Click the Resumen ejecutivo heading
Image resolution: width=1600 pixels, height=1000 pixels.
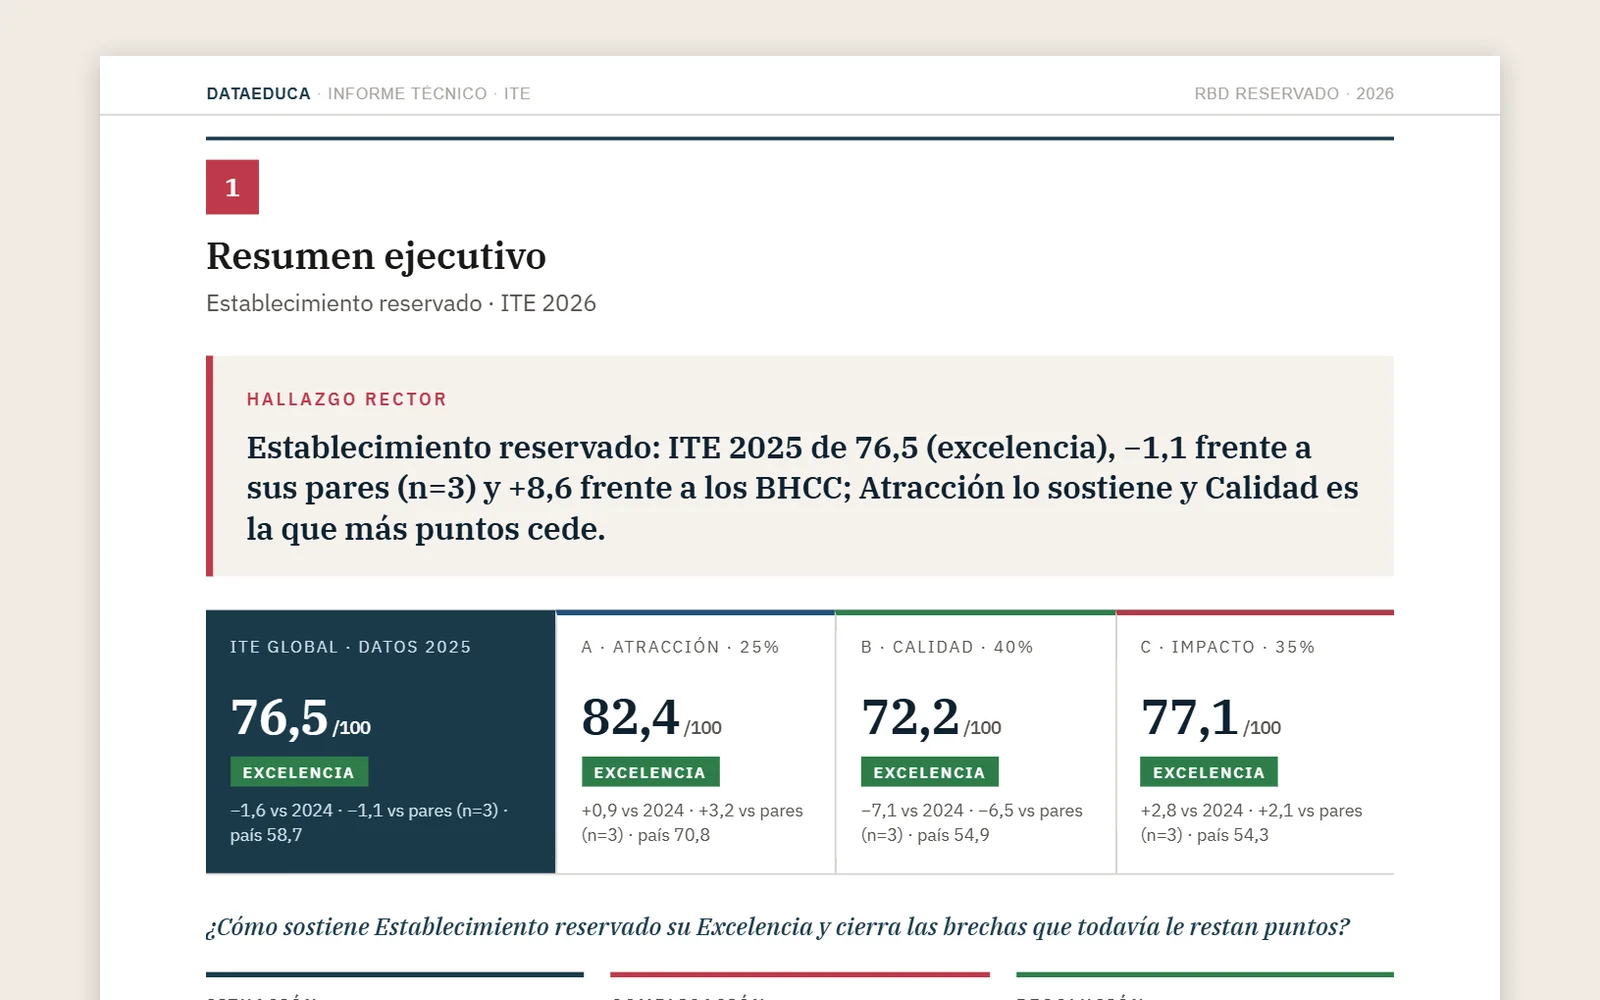376,256
